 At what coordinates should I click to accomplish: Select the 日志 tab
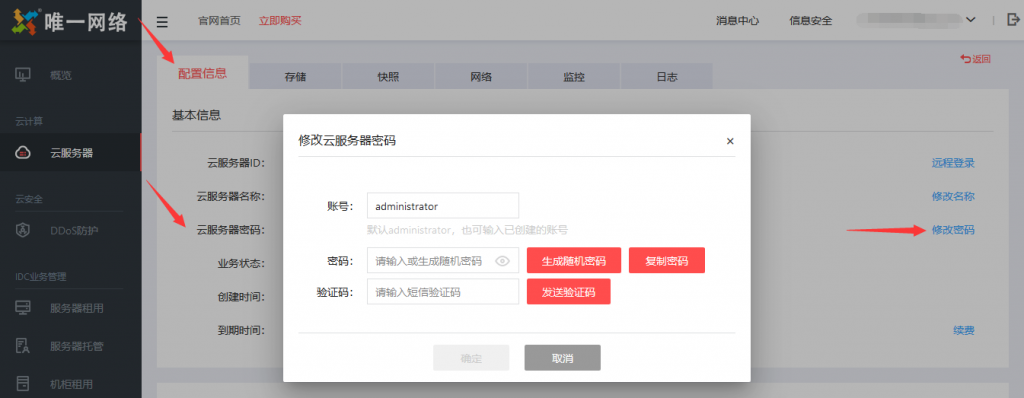coord(667,76)
